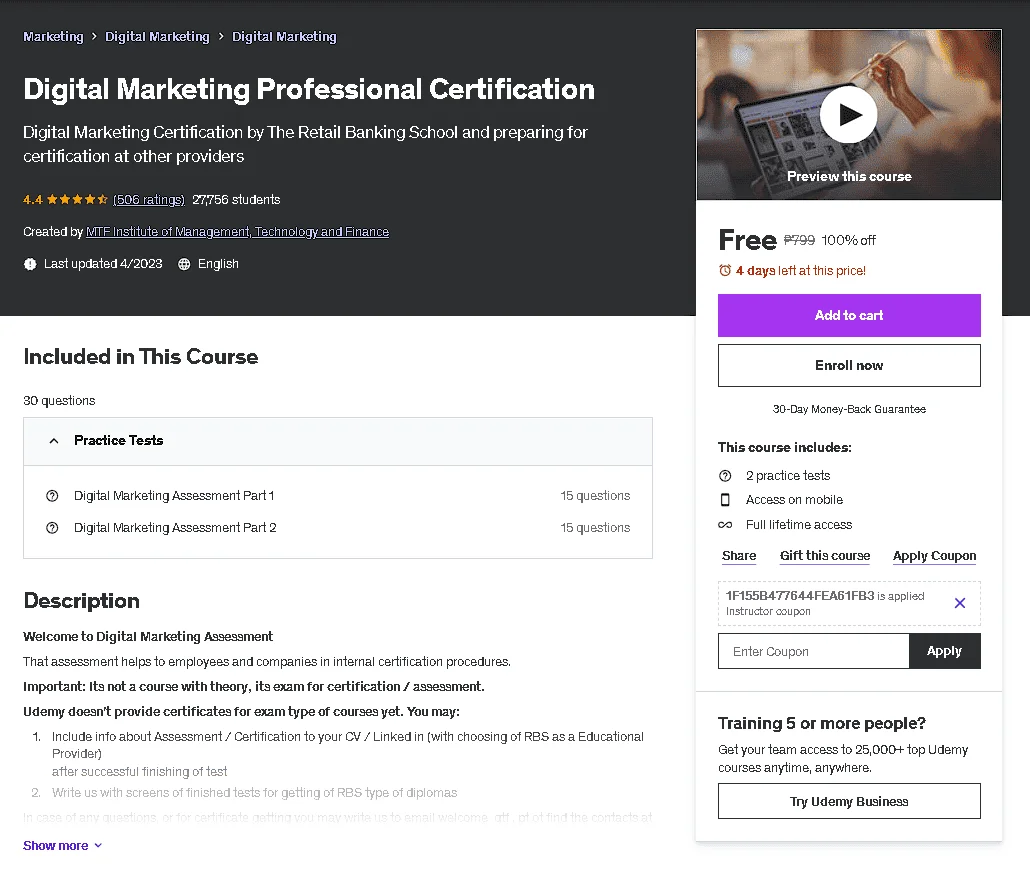Click the Enroll now button
The width and height of the screenshot is (1030, 895).
tap(849, 365)
